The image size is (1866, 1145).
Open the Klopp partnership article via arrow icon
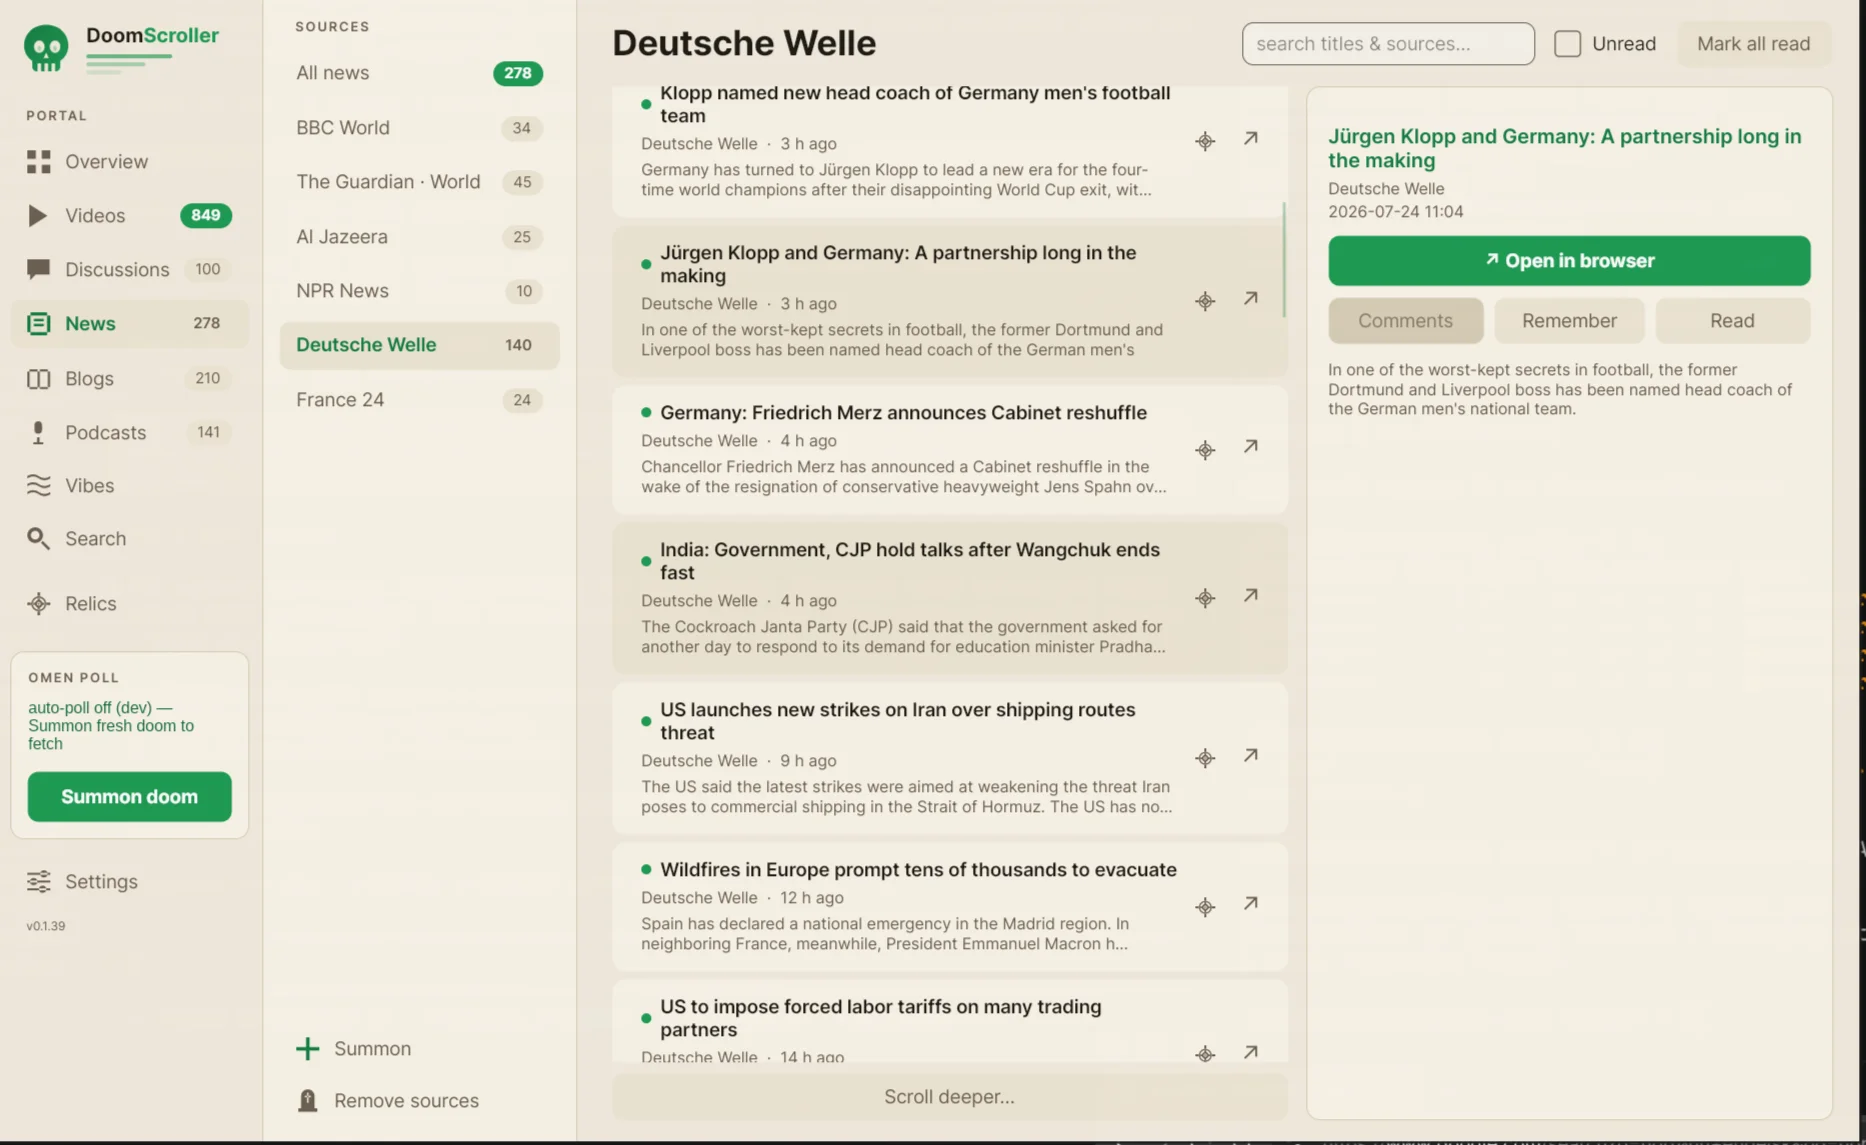point(1250,299)
